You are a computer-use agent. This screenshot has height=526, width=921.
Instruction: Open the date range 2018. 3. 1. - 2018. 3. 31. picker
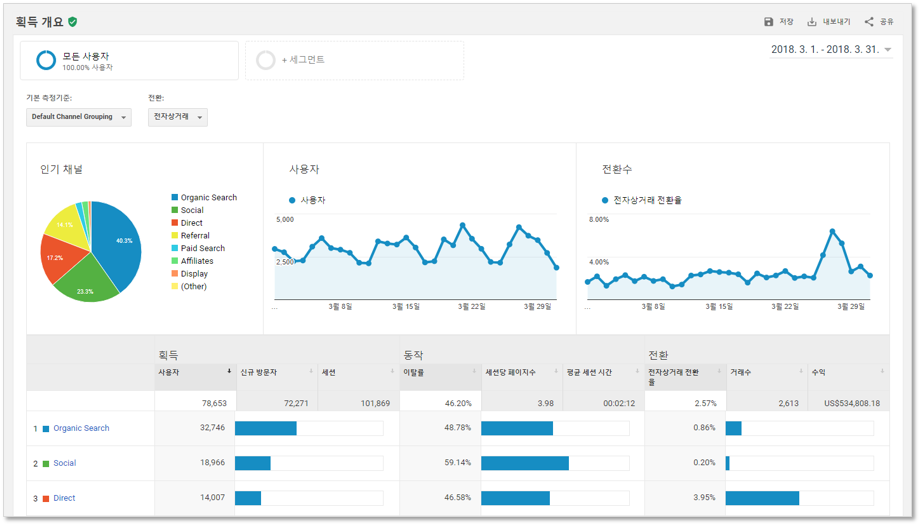click(831, 50)
